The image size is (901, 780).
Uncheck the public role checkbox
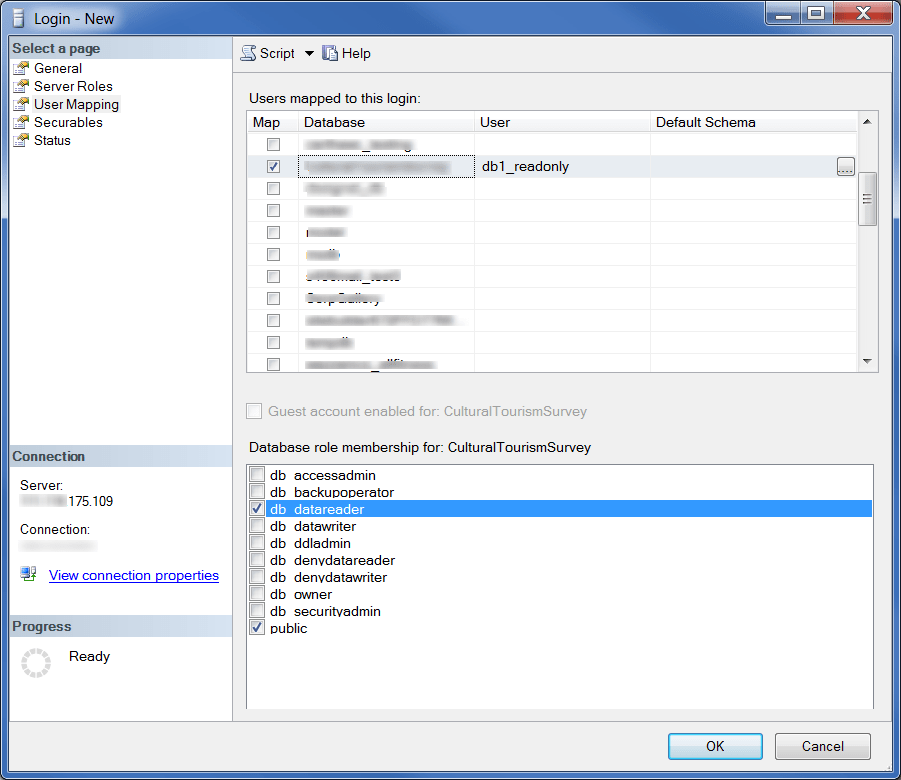pos(257,628)
